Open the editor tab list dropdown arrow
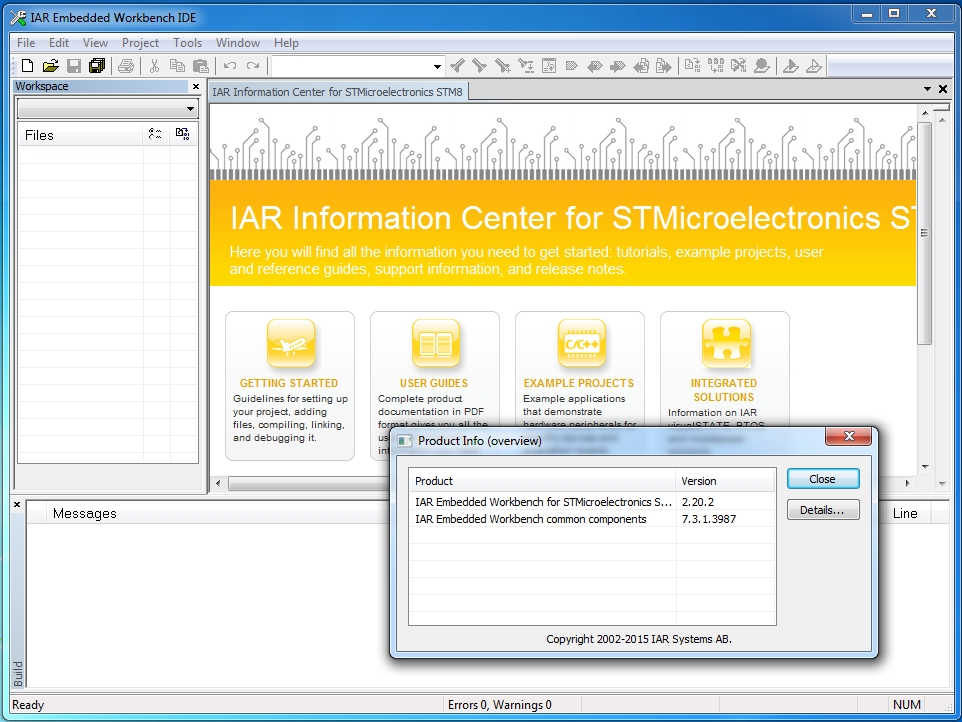The width and height of the screenshot is (962, 722). click(927, 90)
